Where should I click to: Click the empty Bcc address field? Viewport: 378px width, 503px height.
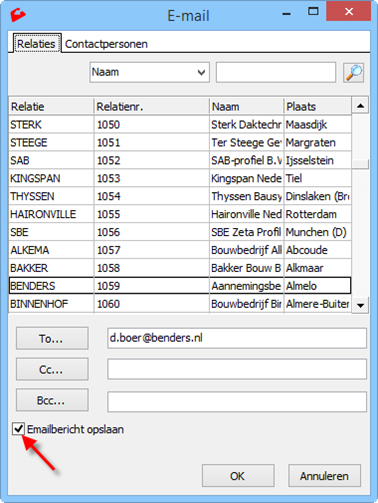click(x=237, y=402)
